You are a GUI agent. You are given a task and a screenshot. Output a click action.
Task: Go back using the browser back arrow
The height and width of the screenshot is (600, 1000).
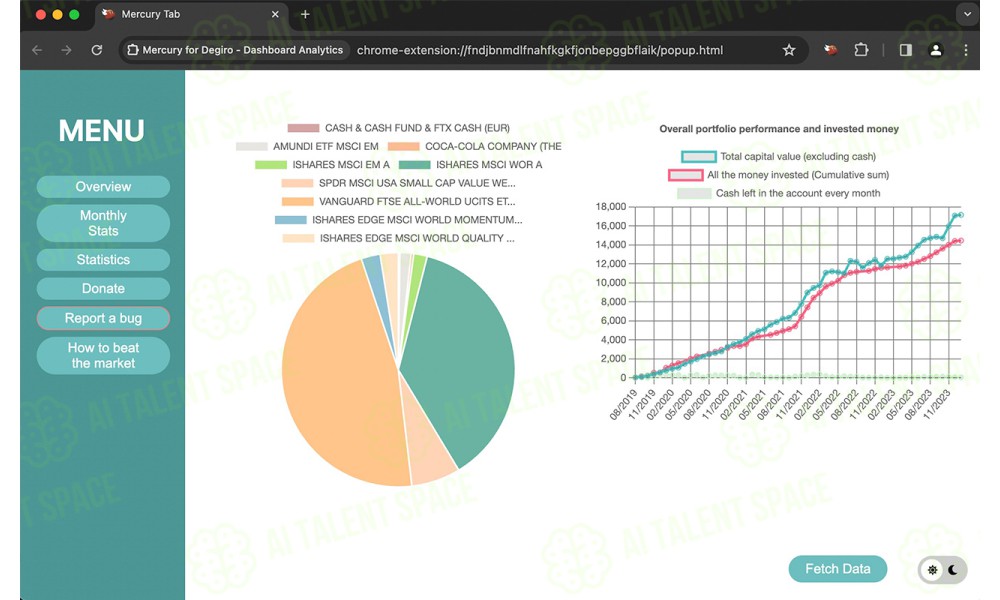click(x=37, y=50)
